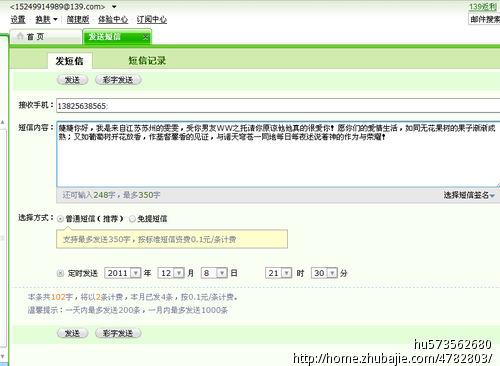Open the 选择短信签名 dropdown
This screenshot has width=500, height=366.
point(469,195)
